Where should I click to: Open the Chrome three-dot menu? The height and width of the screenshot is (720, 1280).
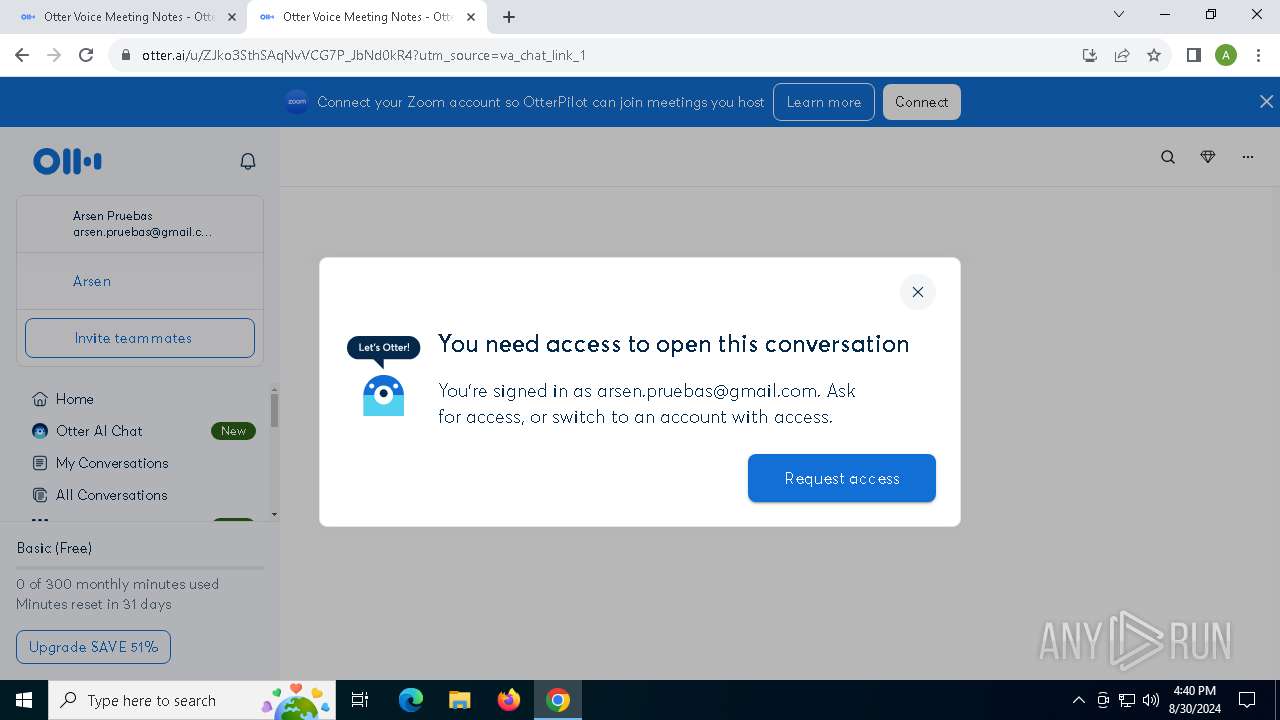[1258, 55]
